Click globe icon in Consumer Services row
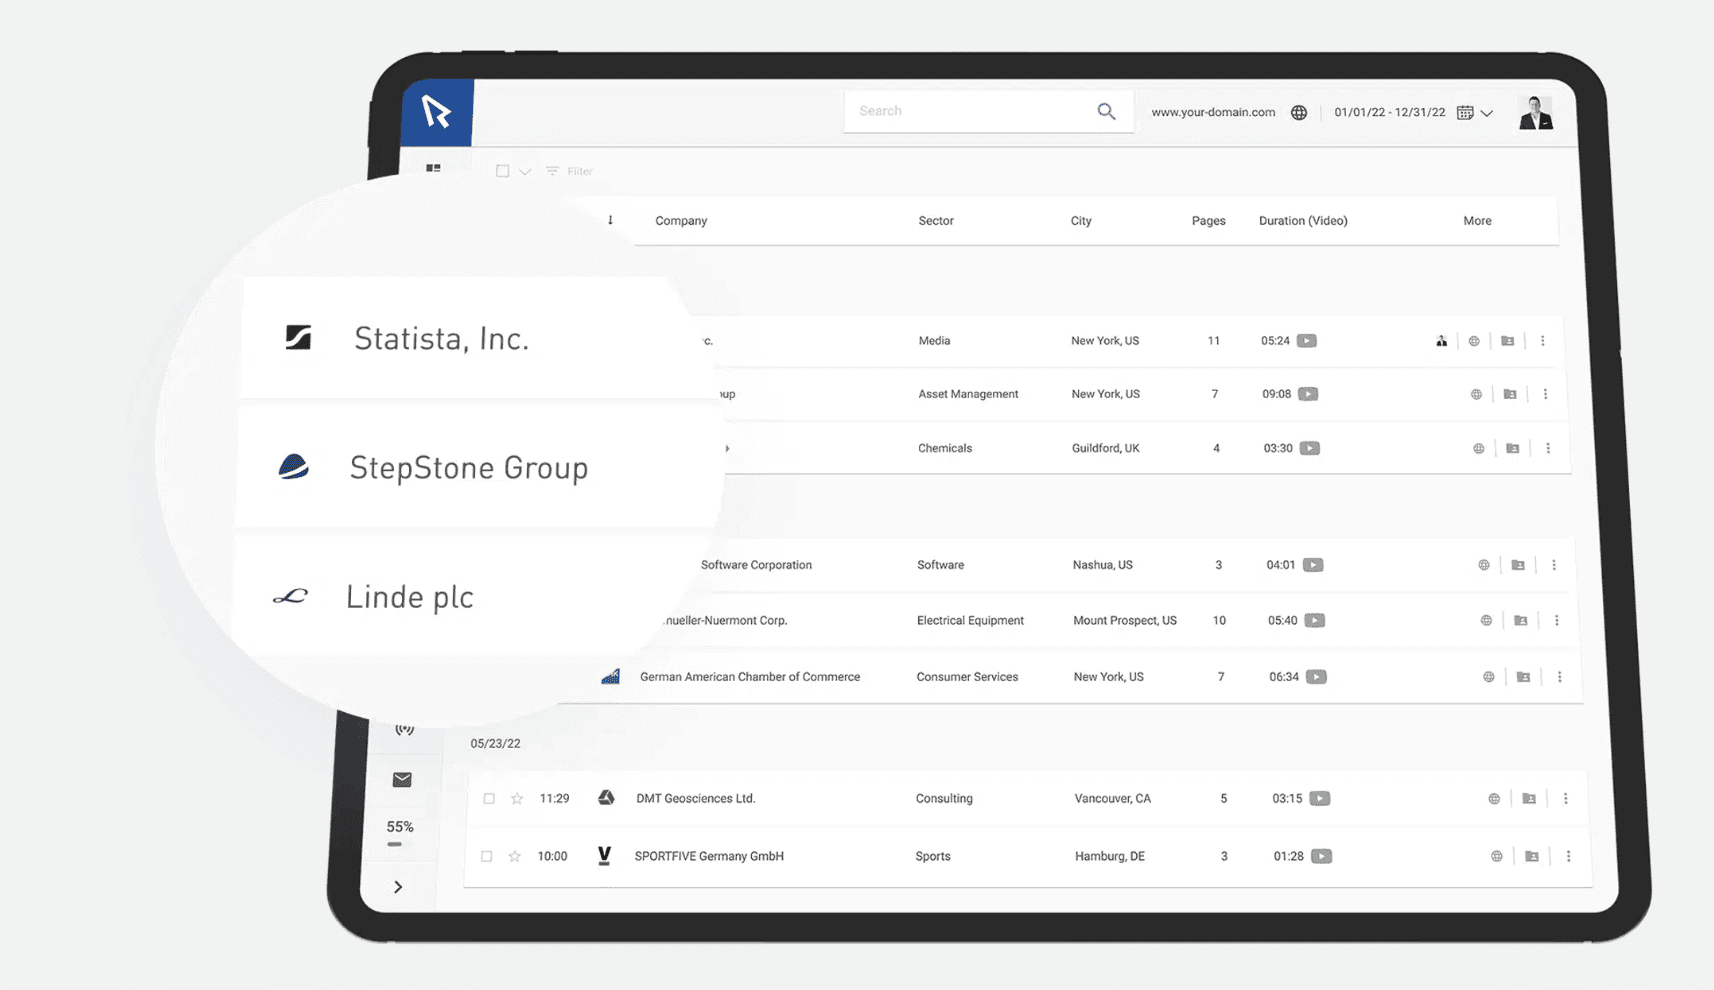 click(x=1489, y=677)
